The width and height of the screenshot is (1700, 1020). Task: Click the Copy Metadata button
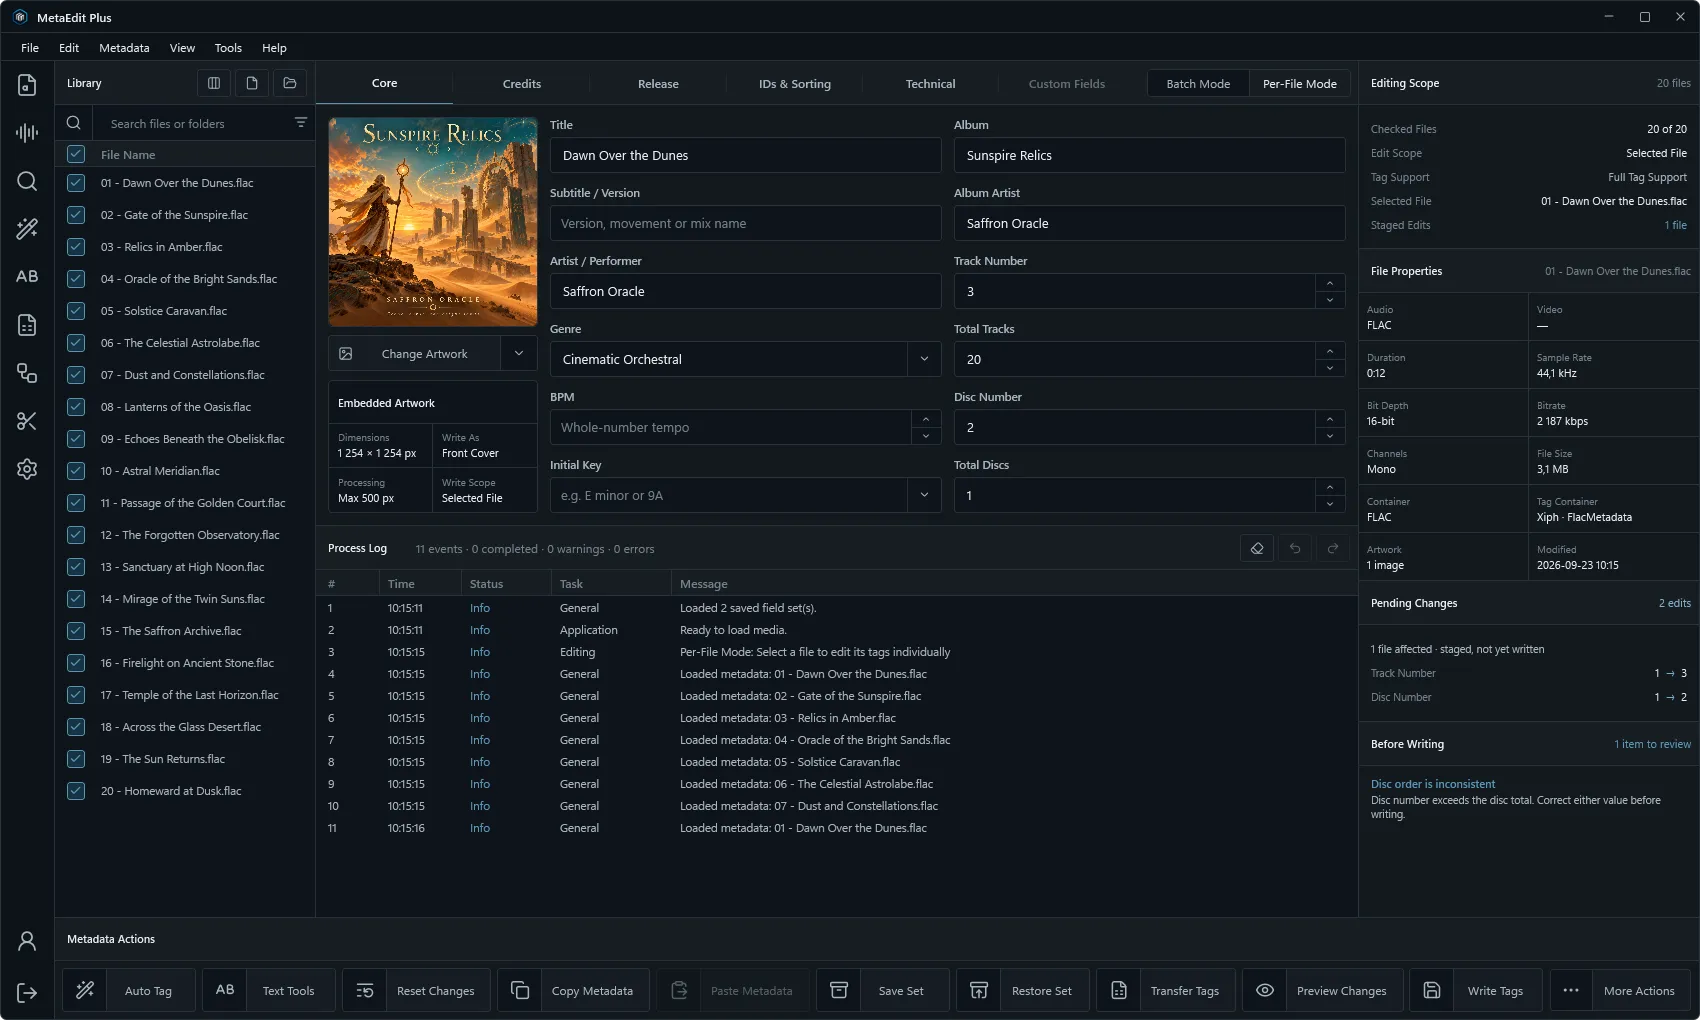pos(574,990)
